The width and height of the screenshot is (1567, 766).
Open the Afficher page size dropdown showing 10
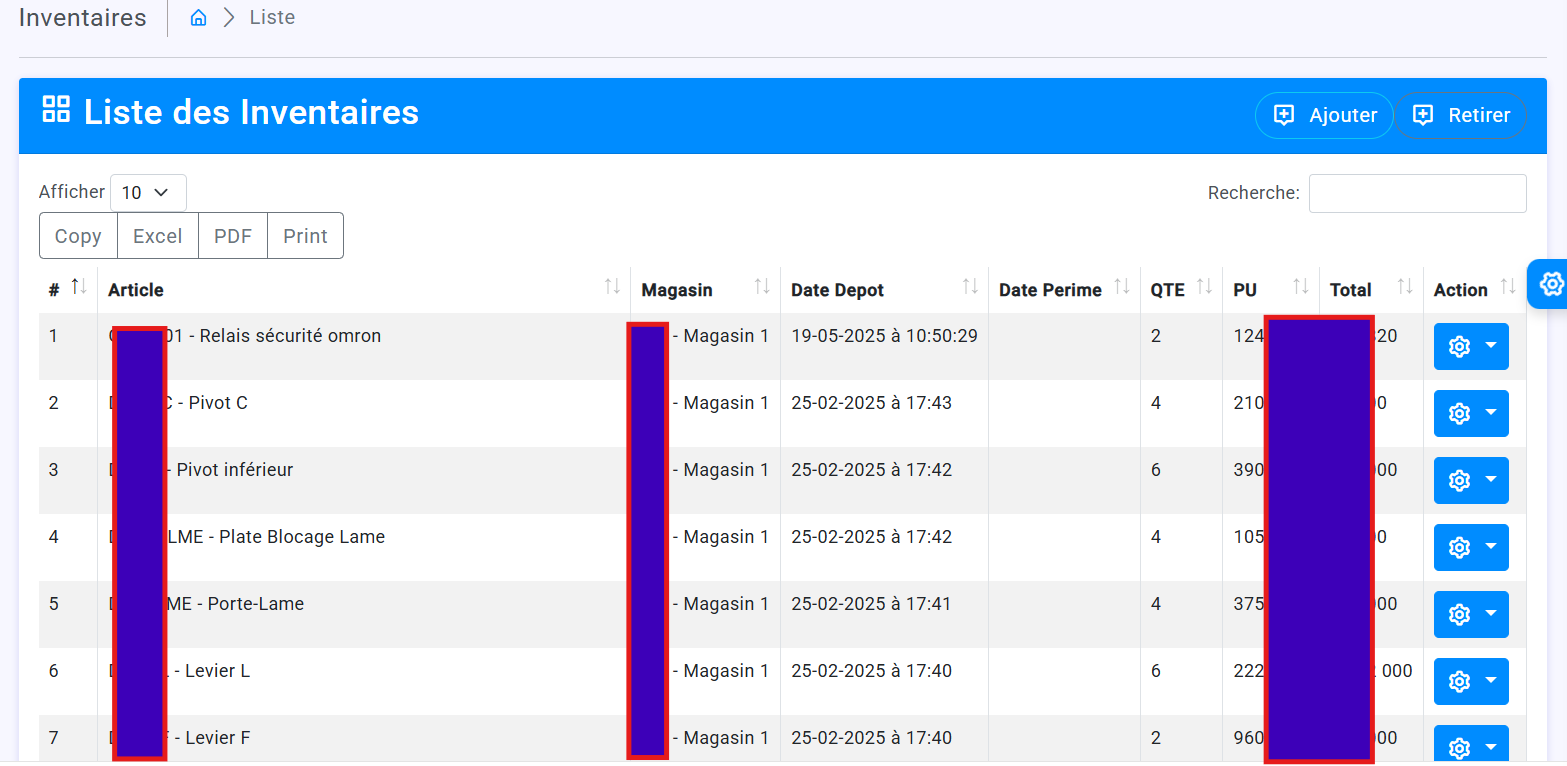[147, 192]
